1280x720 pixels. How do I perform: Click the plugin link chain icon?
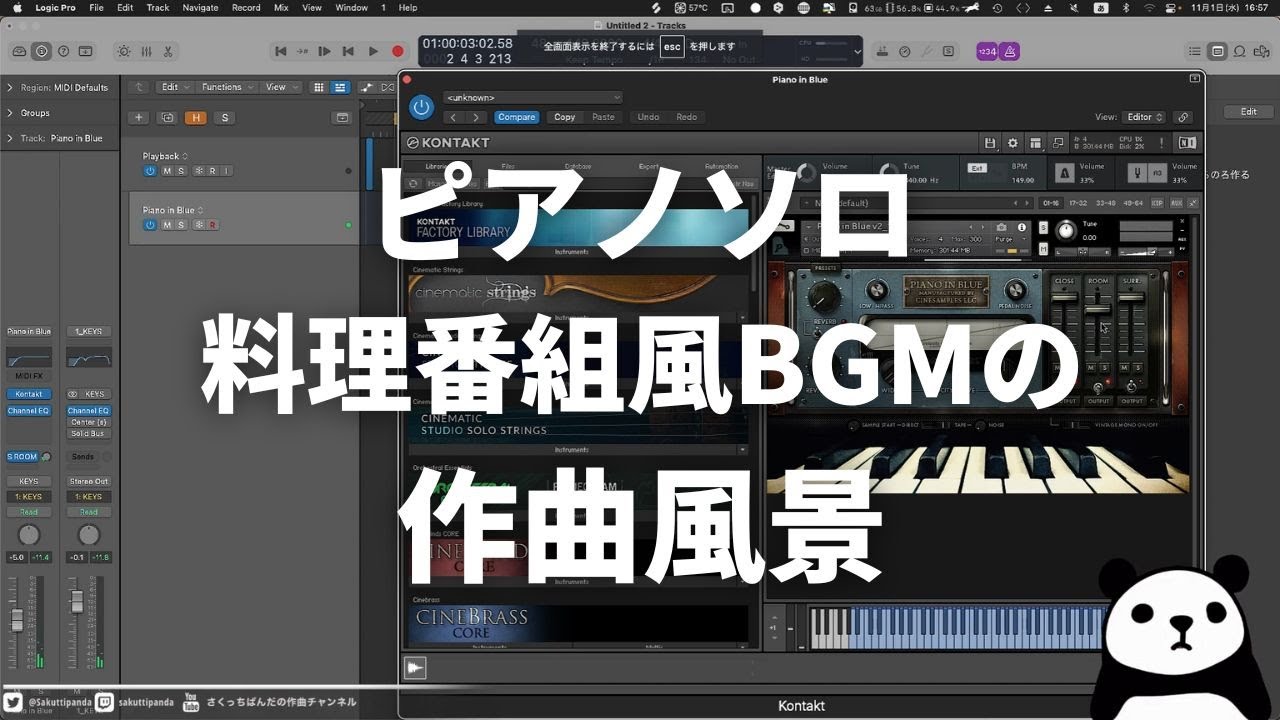(x=1182, y=117)
